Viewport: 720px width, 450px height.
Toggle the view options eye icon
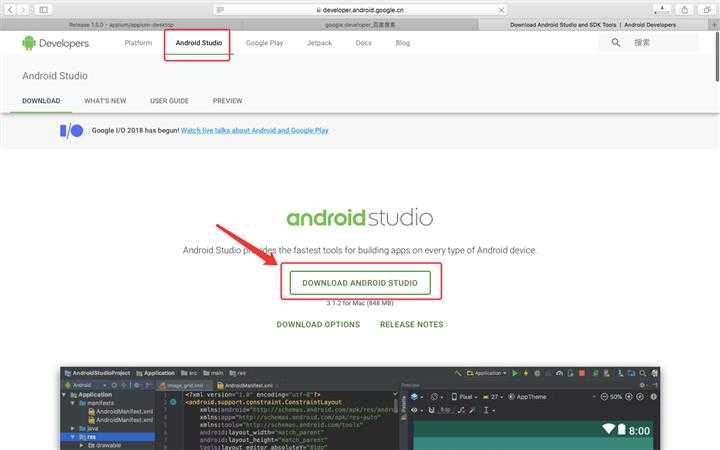pos(416,410)
